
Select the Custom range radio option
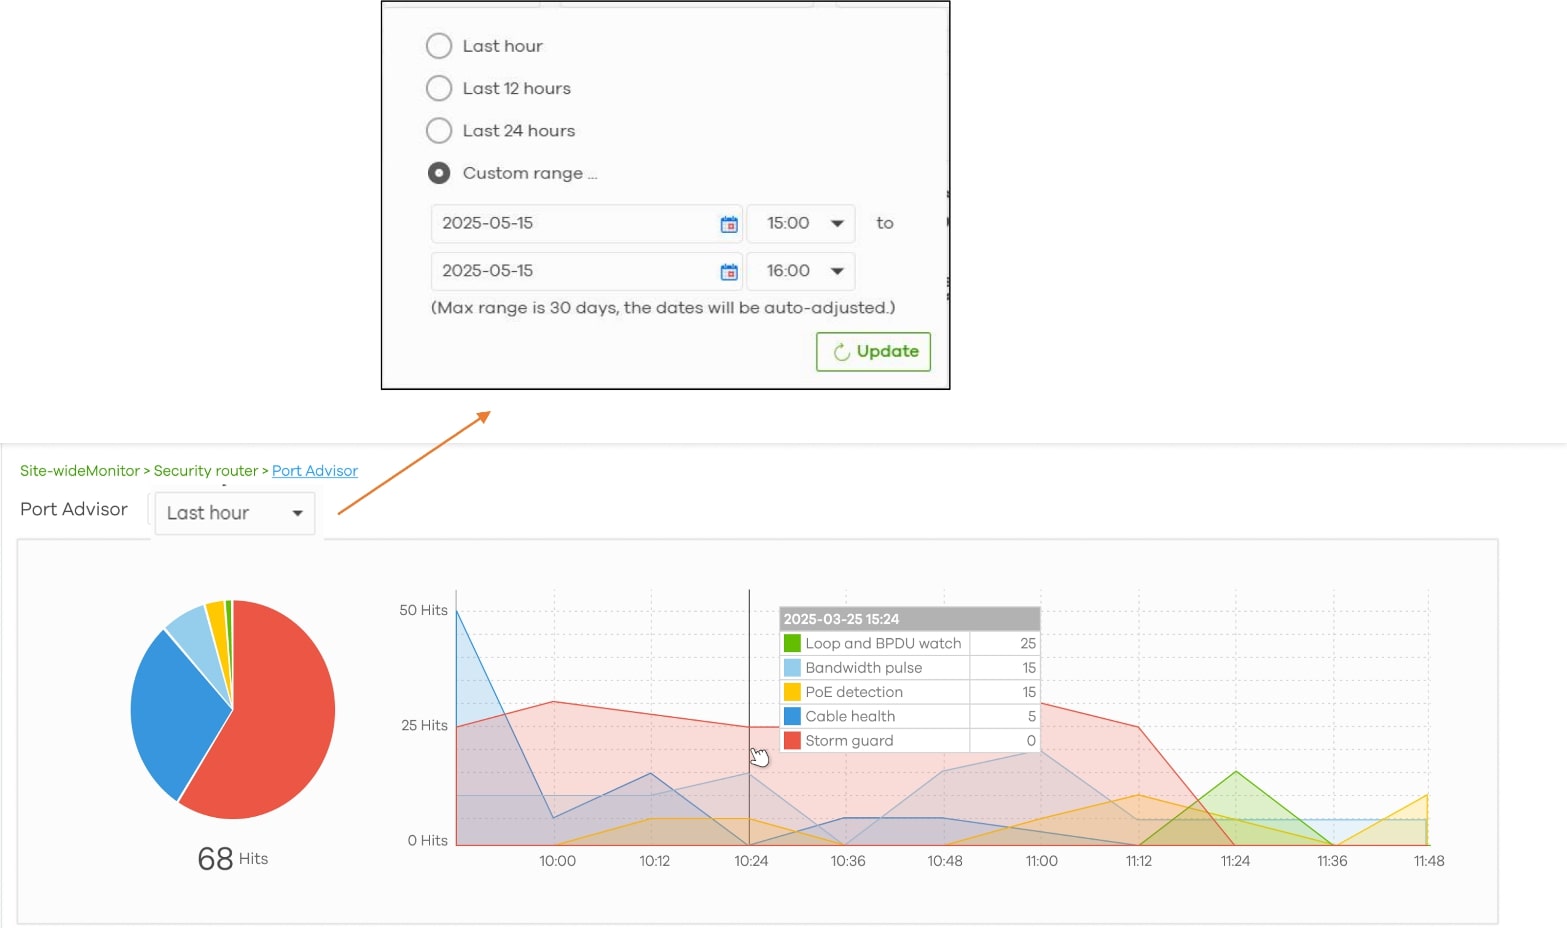click(439, 173)
